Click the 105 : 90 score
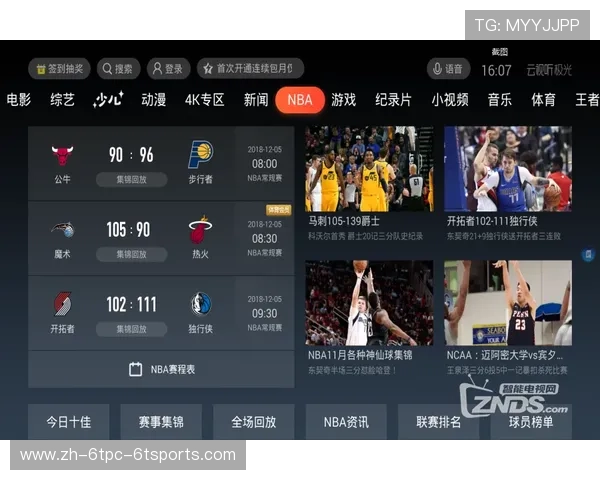Viewport: 600px width, 480px height. 129,230
